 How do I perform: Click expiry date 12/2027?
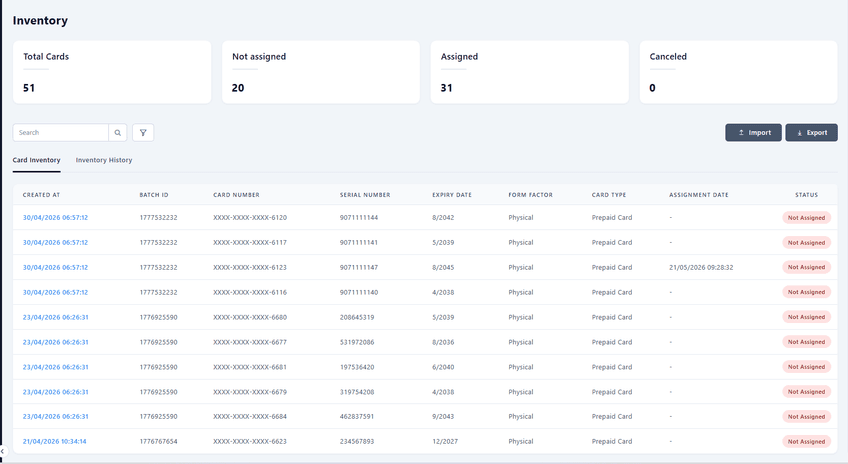click(445, 441)
